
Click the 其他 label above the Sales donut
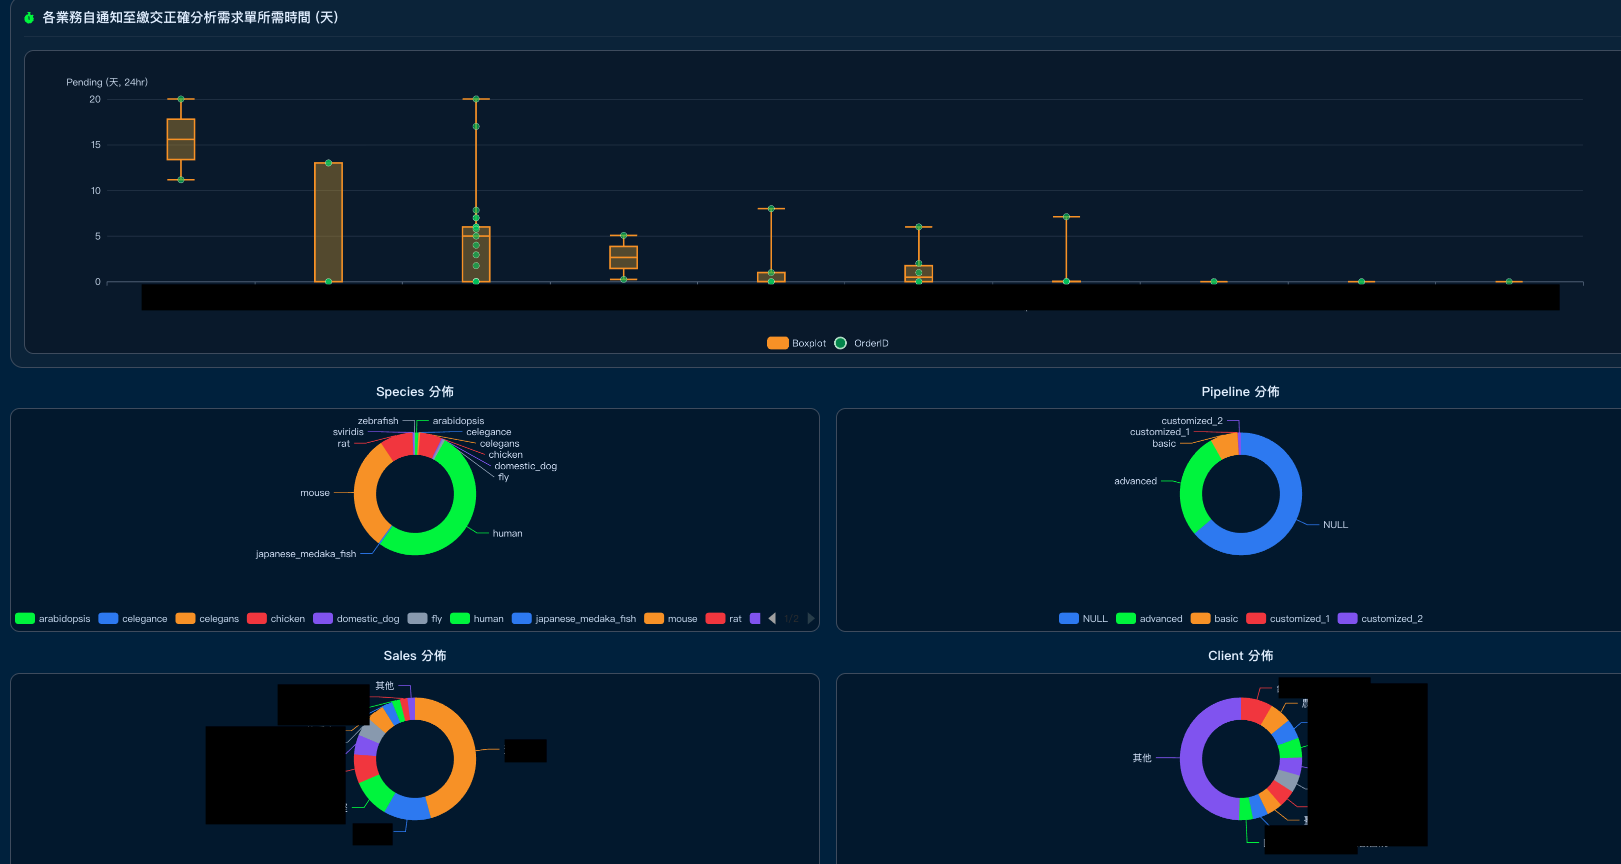pyautogui.click(x=385, y=686)
